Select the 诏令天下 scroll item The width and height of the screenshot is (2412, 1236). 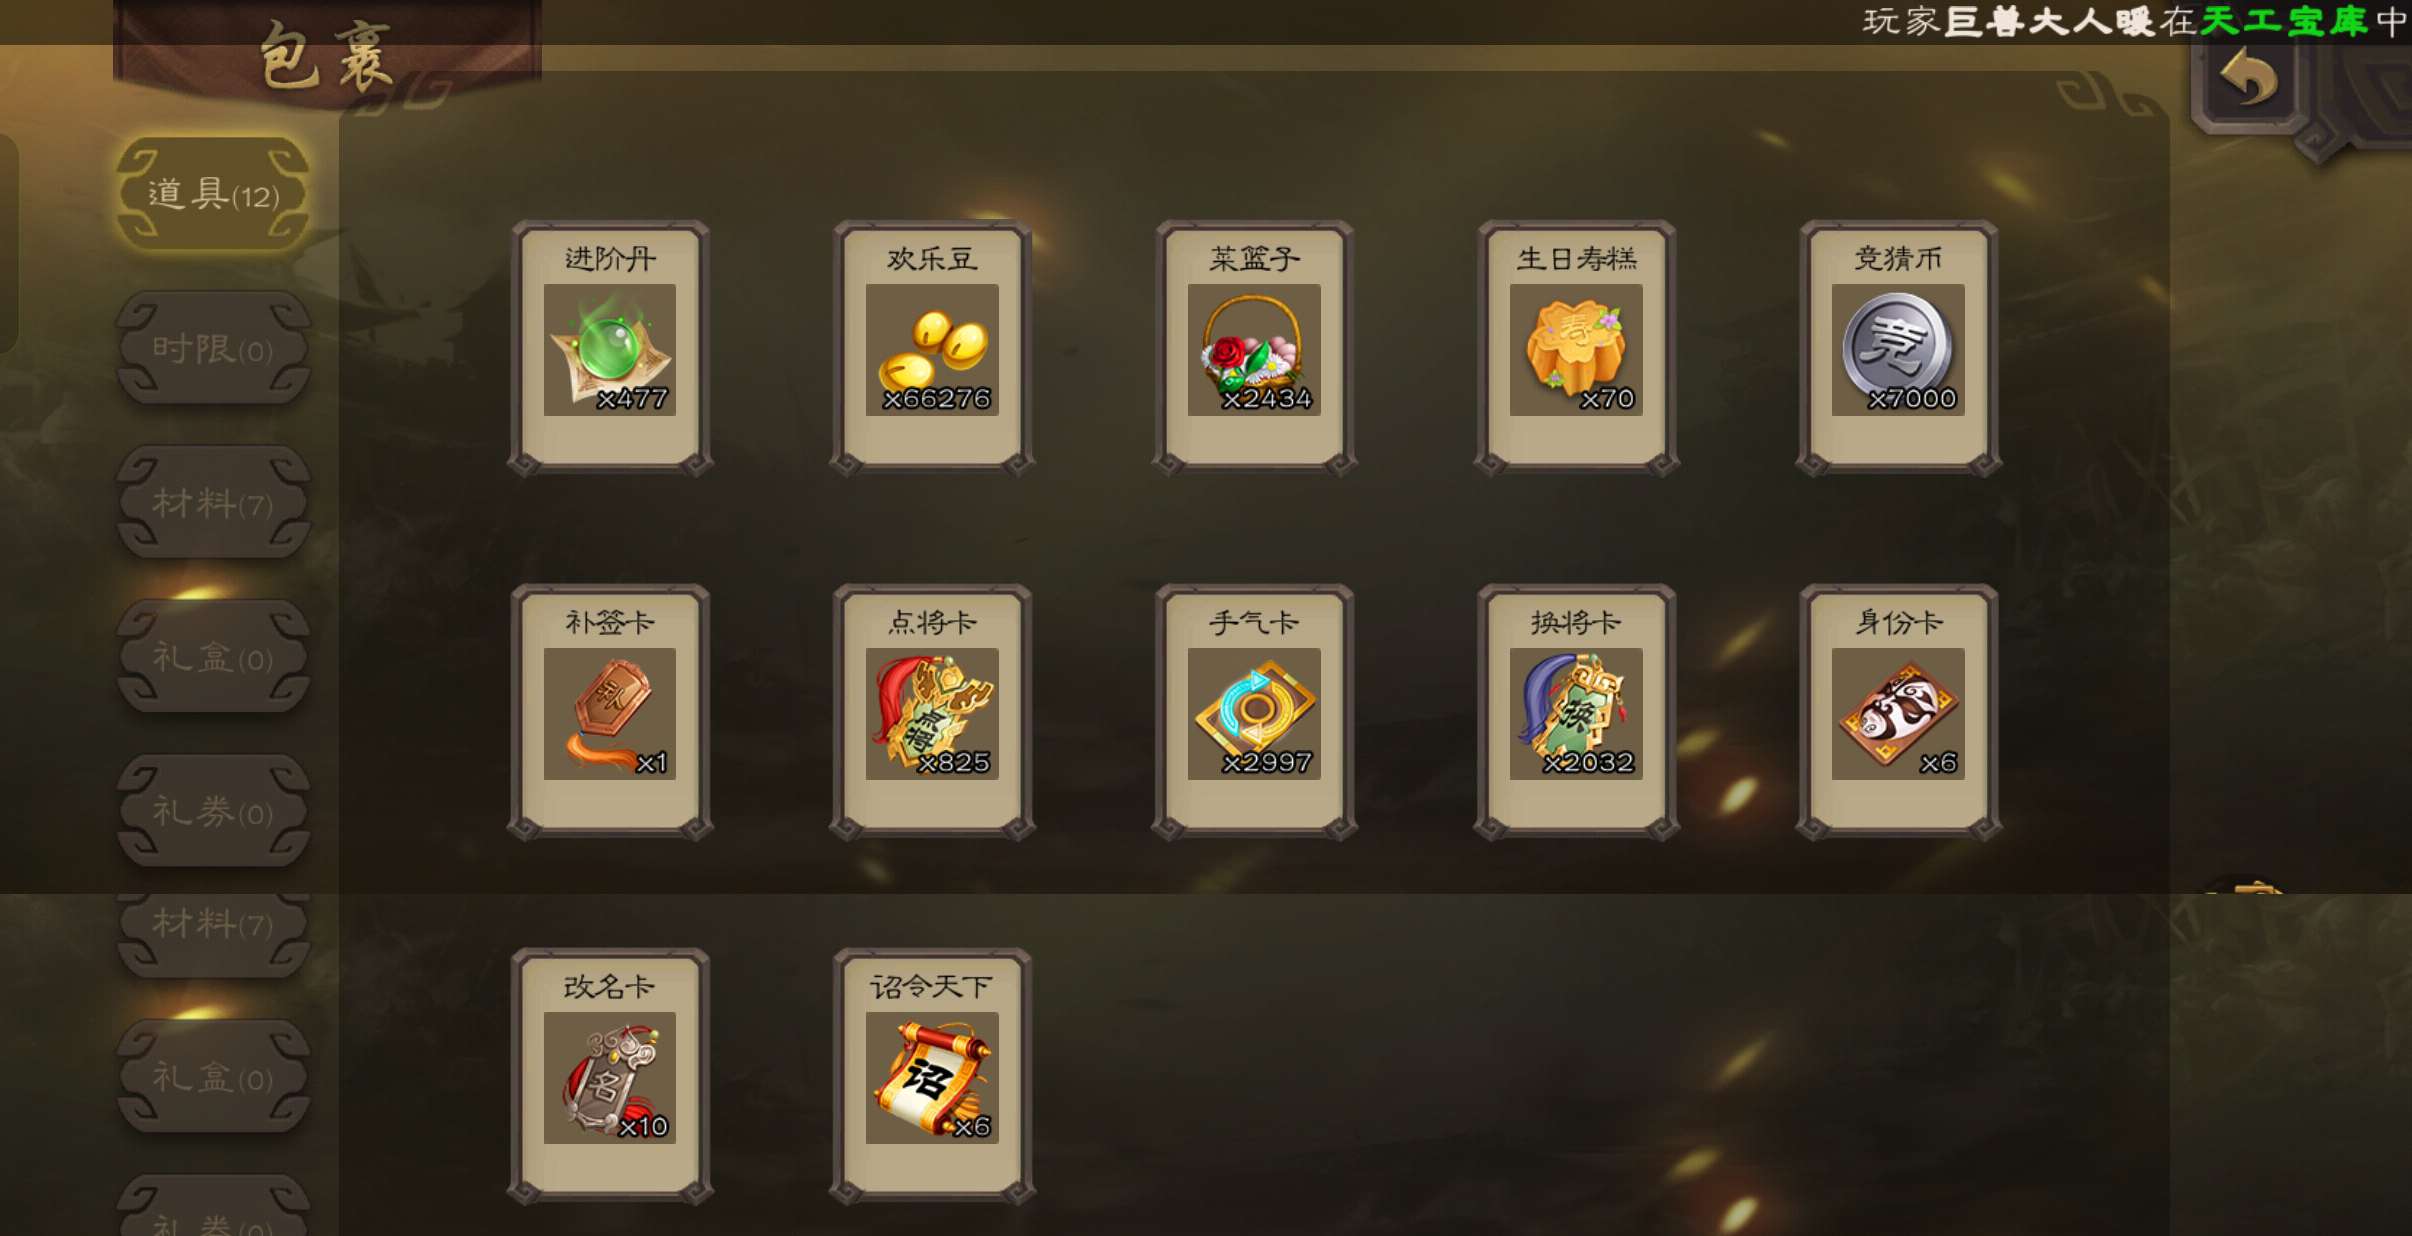coord(932,1076)
